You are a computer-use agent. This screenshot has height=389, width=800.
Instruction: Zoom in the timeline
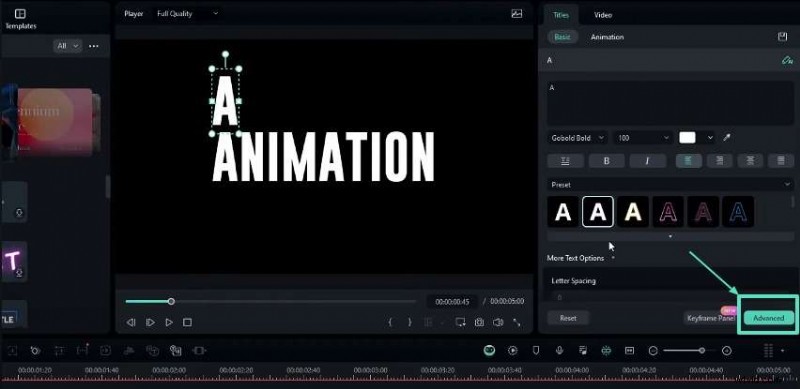click(x=727, y=351)
